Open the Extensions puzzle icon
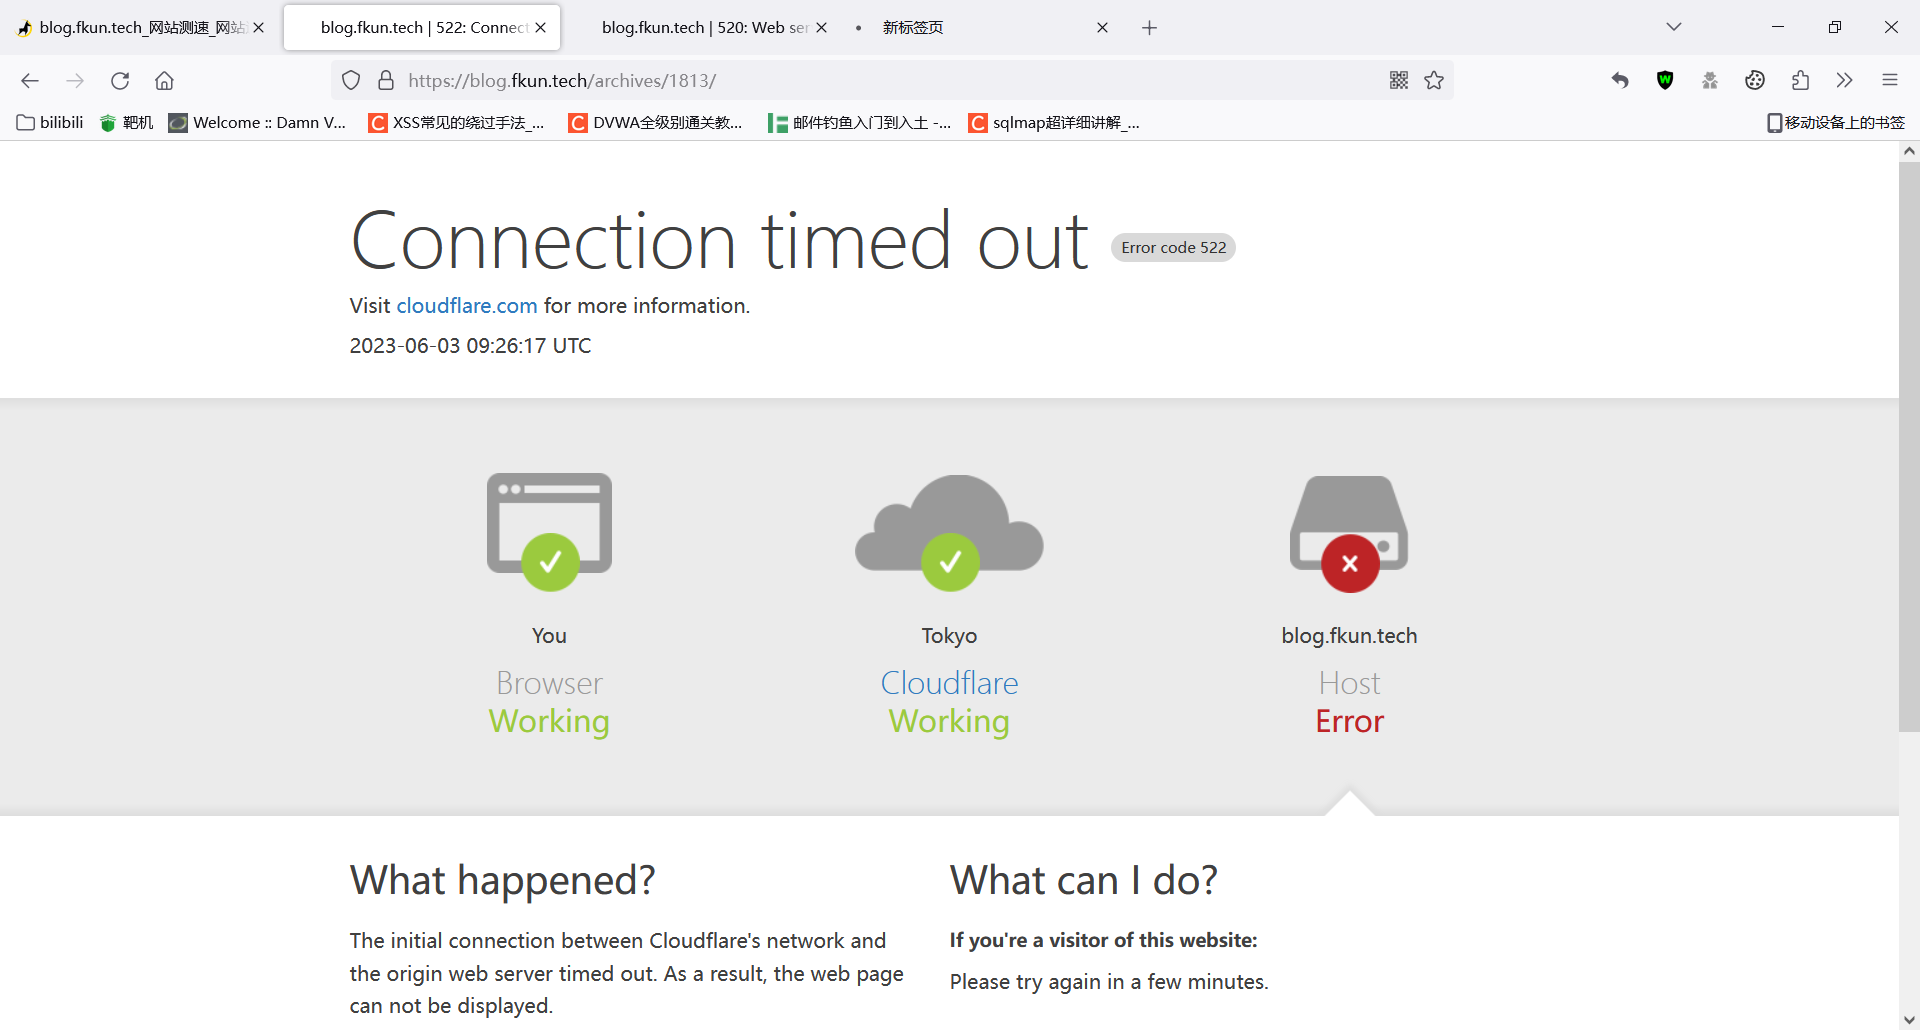Viewport: 1920px width, 1030px height. 1800,81
